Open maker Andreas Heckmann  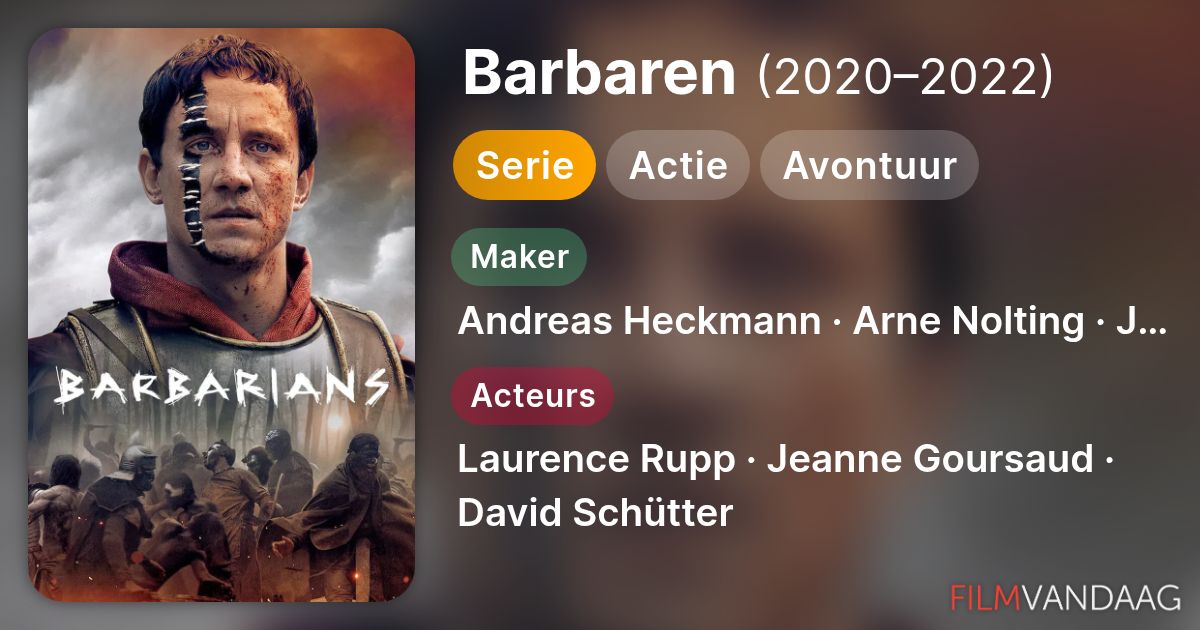(638, 322)
